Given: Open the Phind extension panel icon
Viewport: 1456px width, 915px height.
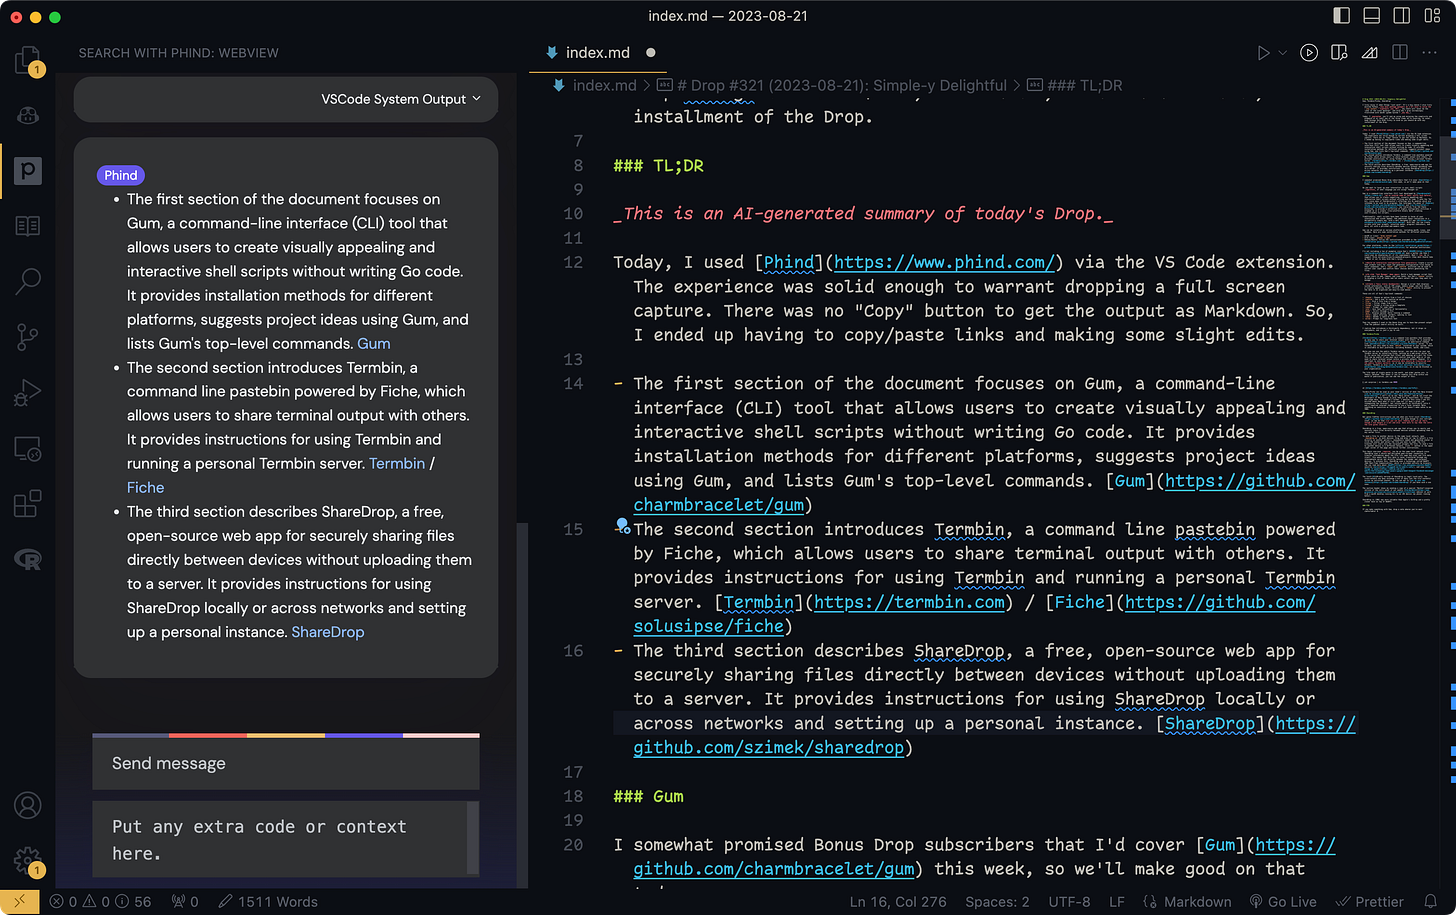Looking at the screenshot, I should coord(28,171).
